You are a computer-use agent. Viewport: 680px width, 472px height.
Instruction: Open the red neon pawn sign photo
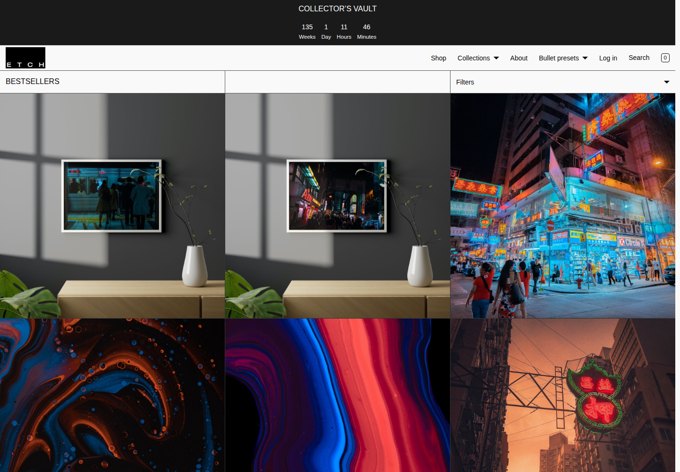coord(562,395)
